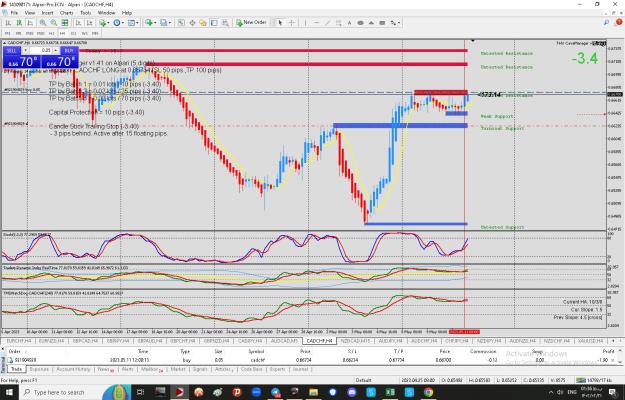Switch to MN timeframe
This screenshot has width=625, height=400.
95,33
